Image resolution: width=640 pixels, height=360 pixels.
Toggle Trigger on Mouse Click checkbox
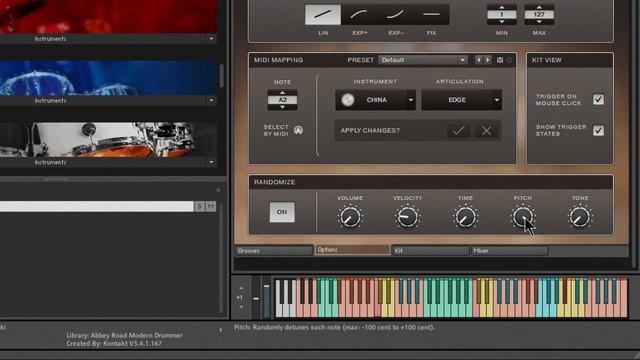598,100
